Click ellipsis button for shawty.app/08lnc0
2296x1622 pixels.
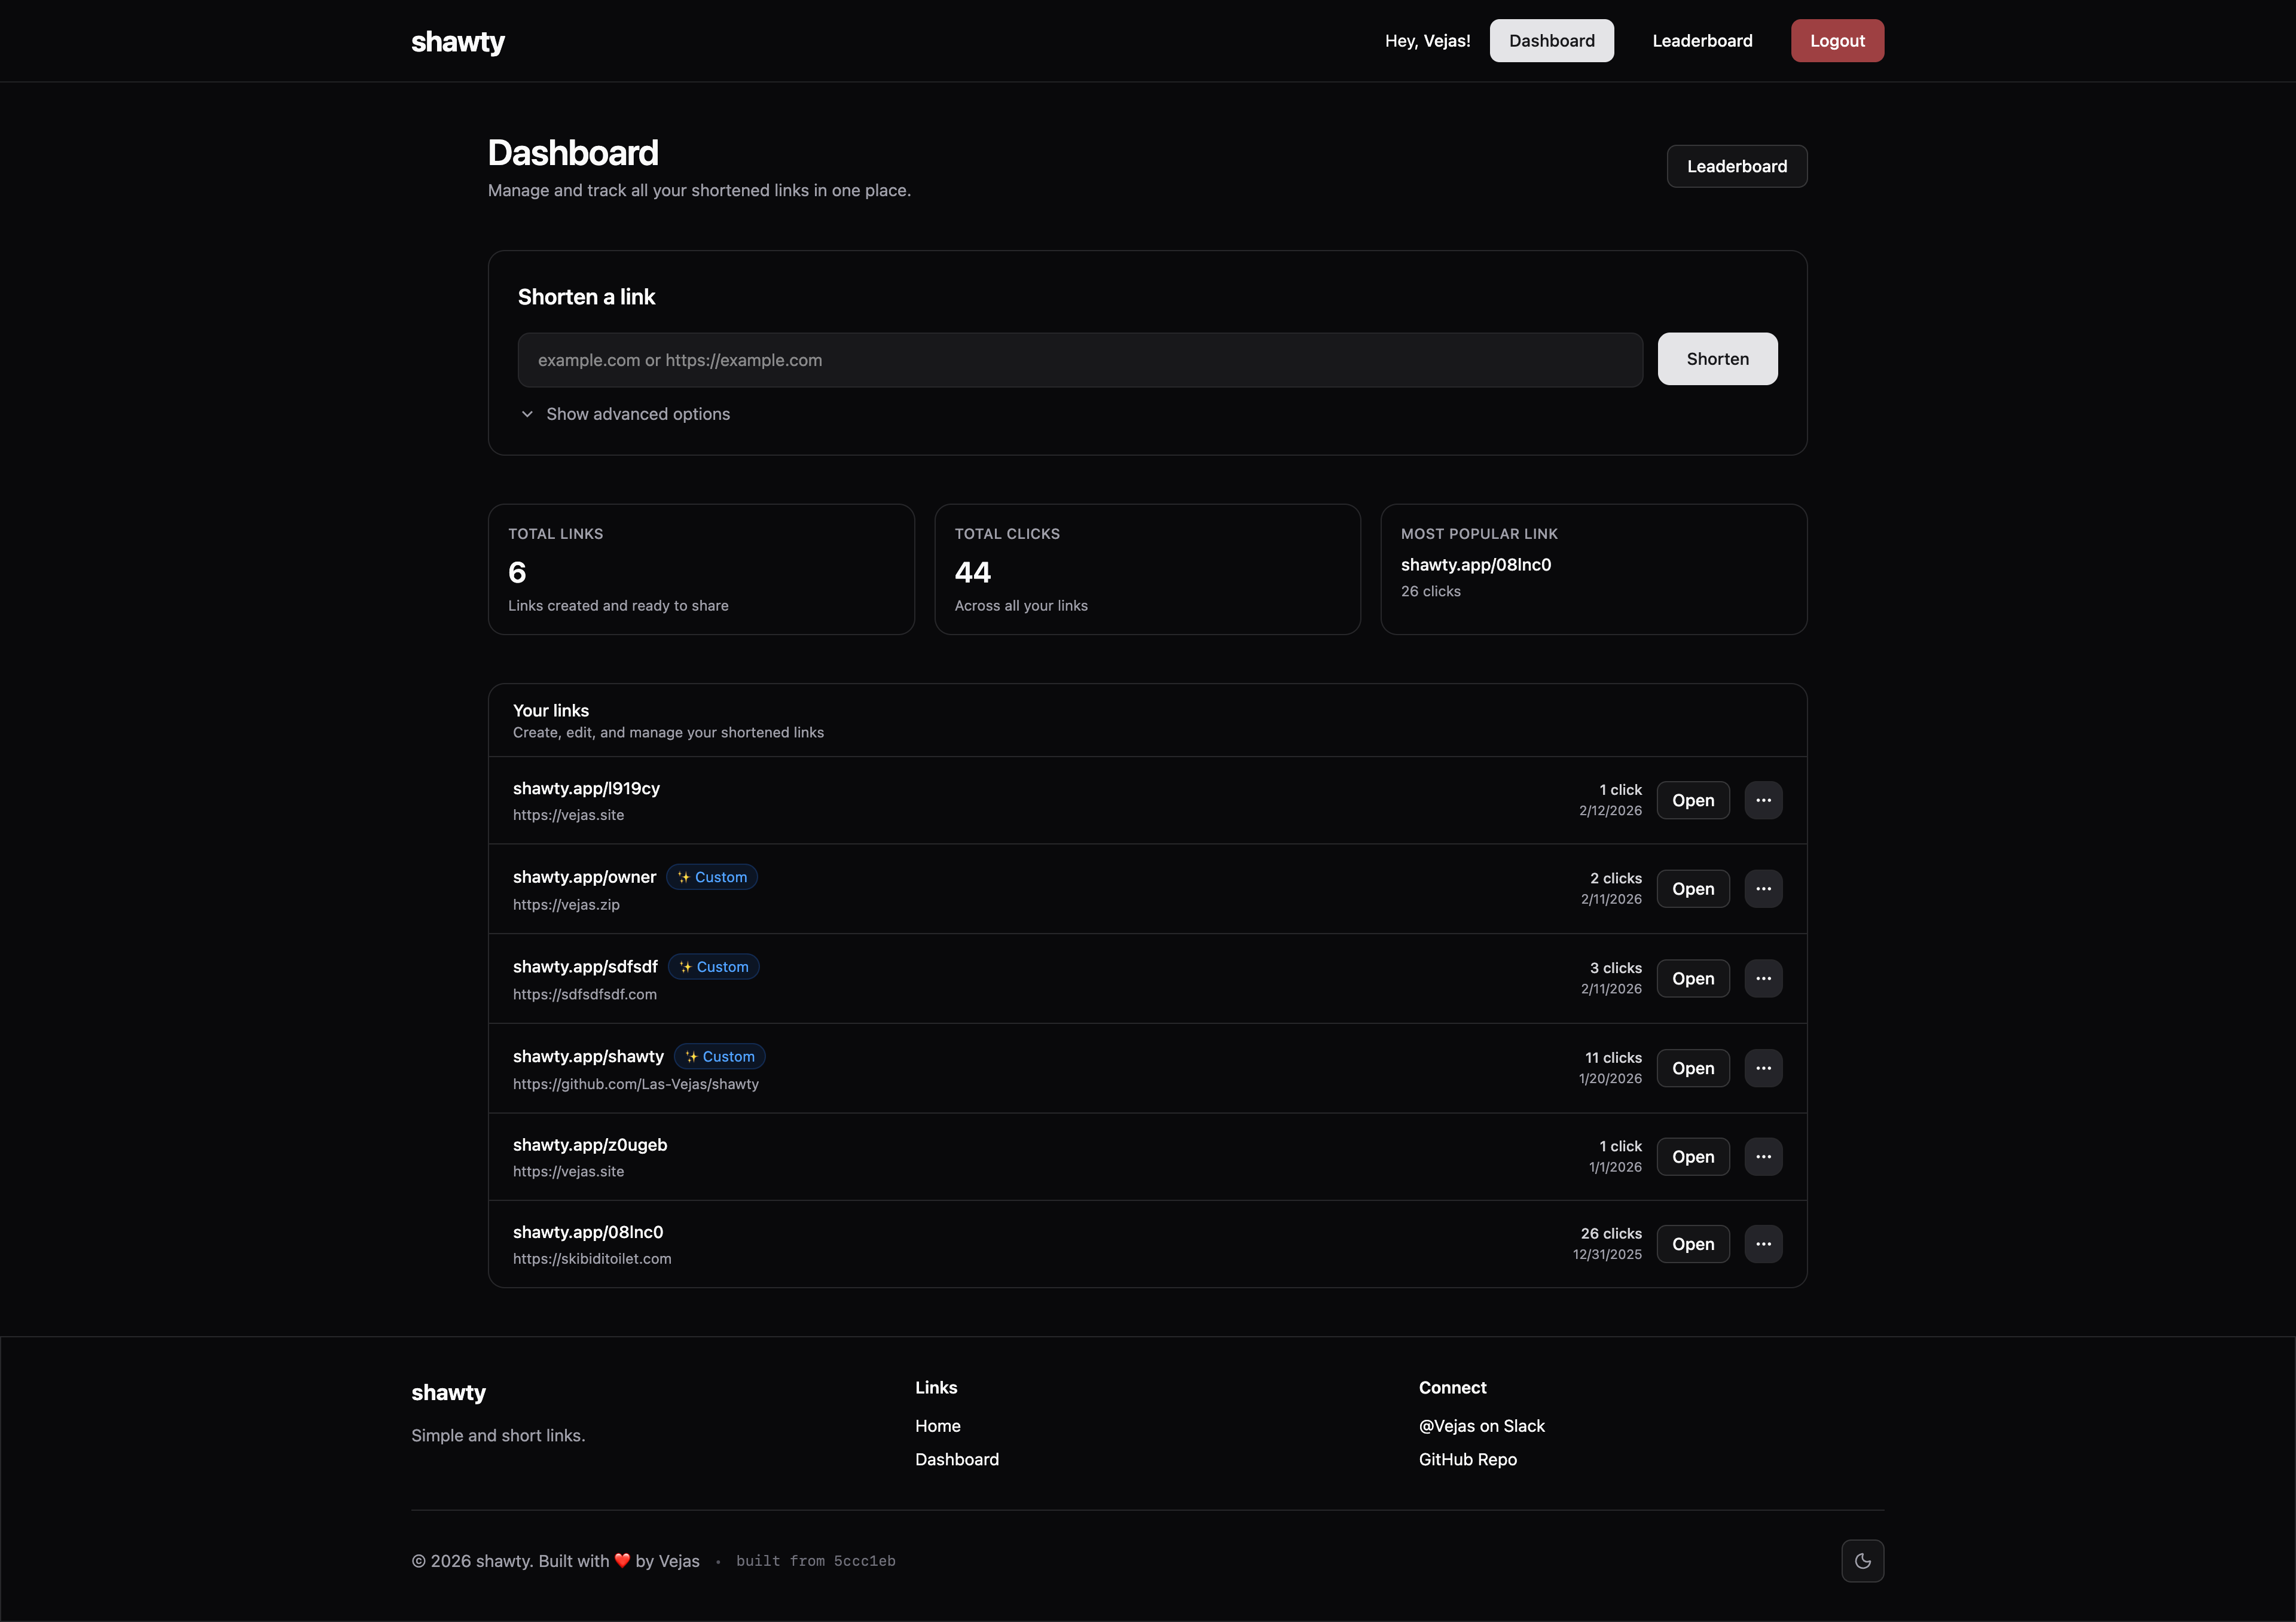point(1763,1244)
